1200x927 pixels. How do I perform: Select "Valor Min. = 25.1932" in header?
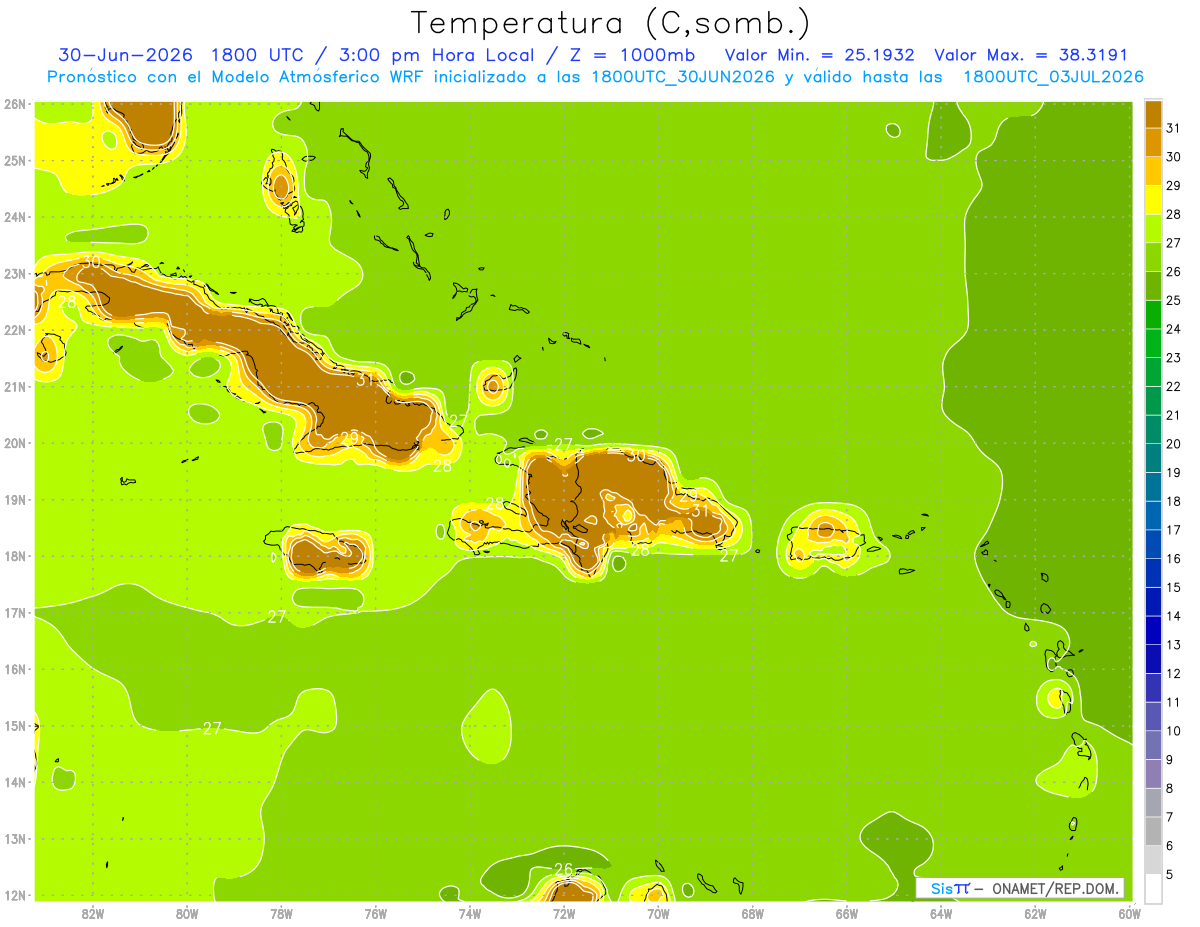(x=819, y=55)
